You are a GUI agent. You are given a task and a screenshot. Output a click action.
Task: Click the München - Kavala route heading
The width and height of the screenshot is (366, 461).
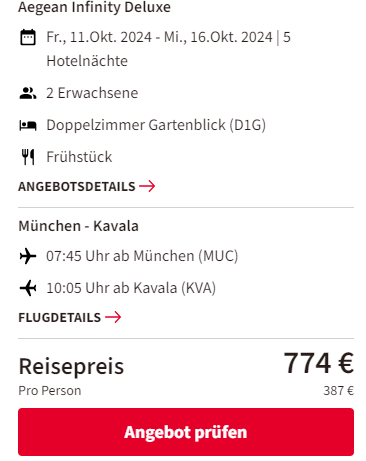(x=79, y=226)
